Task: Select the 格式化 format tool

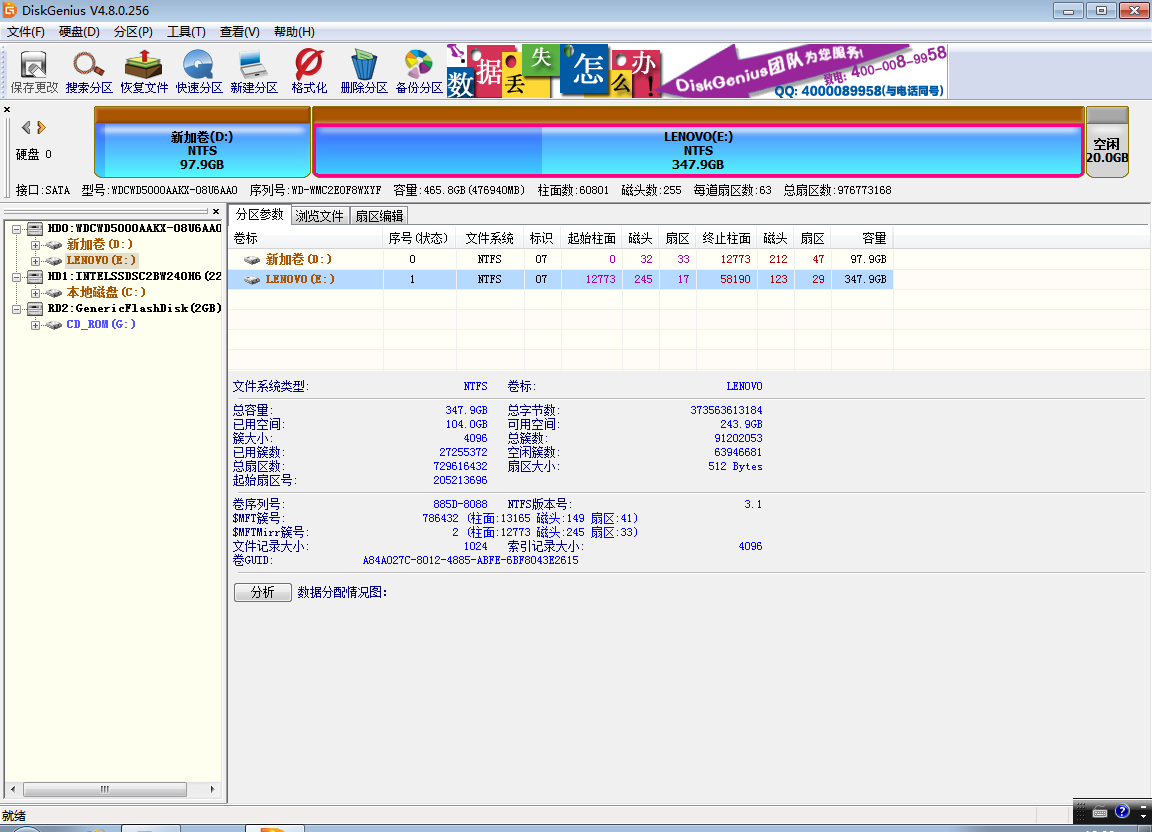Action: tap(309, 72)
